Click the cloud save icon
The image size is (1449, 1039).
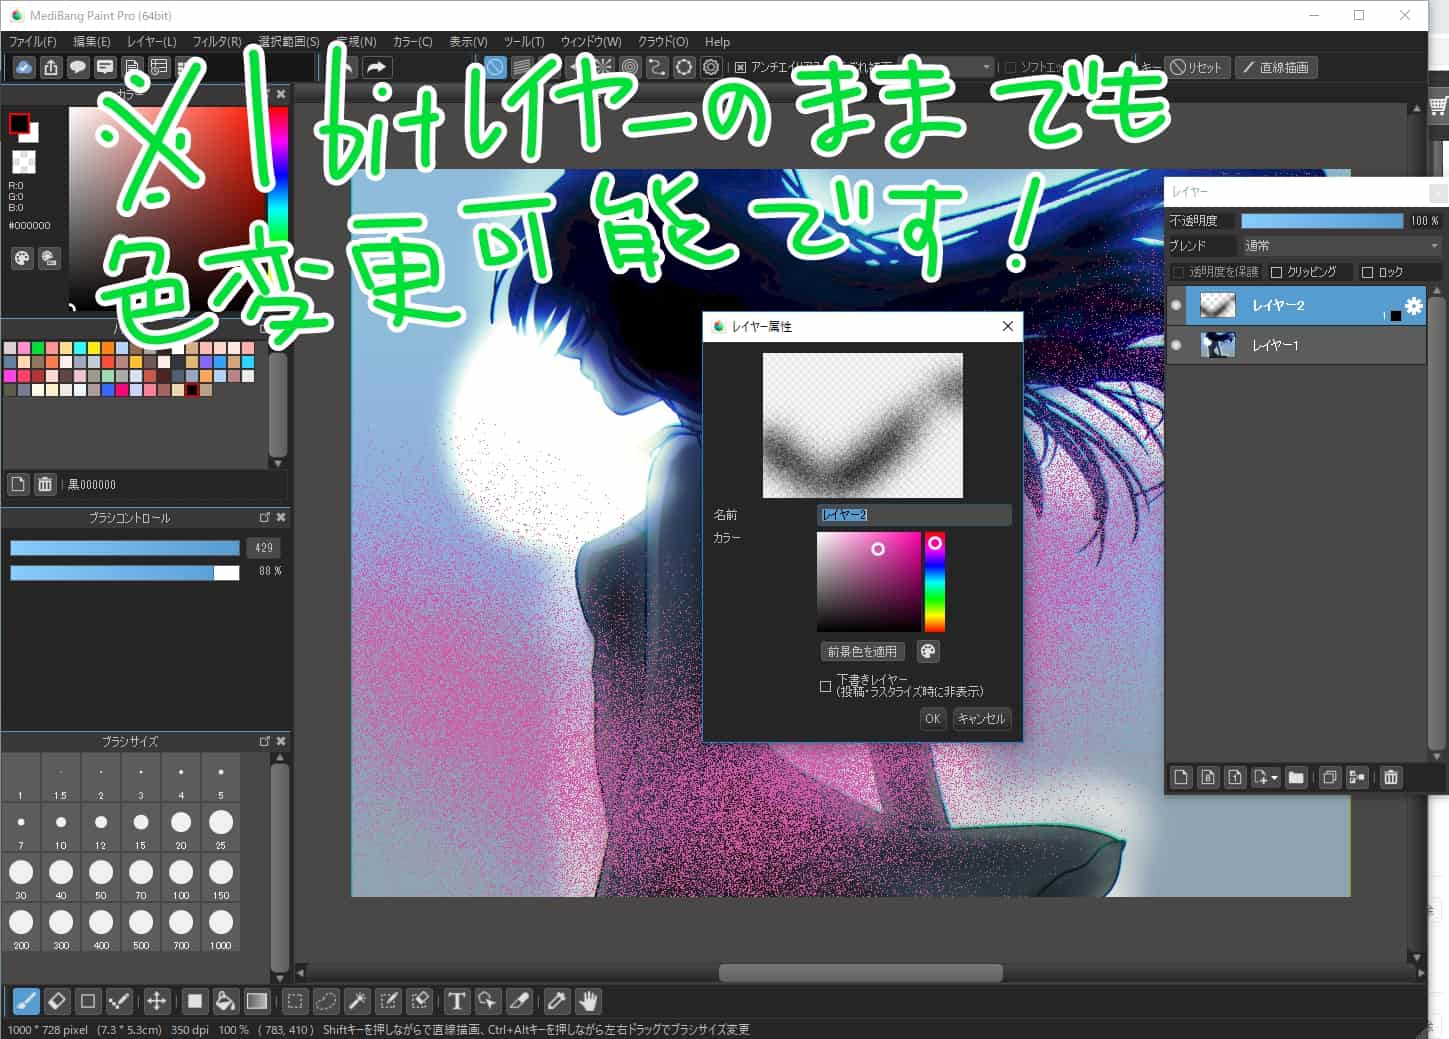pyautogui.click(x=24, y=67)
